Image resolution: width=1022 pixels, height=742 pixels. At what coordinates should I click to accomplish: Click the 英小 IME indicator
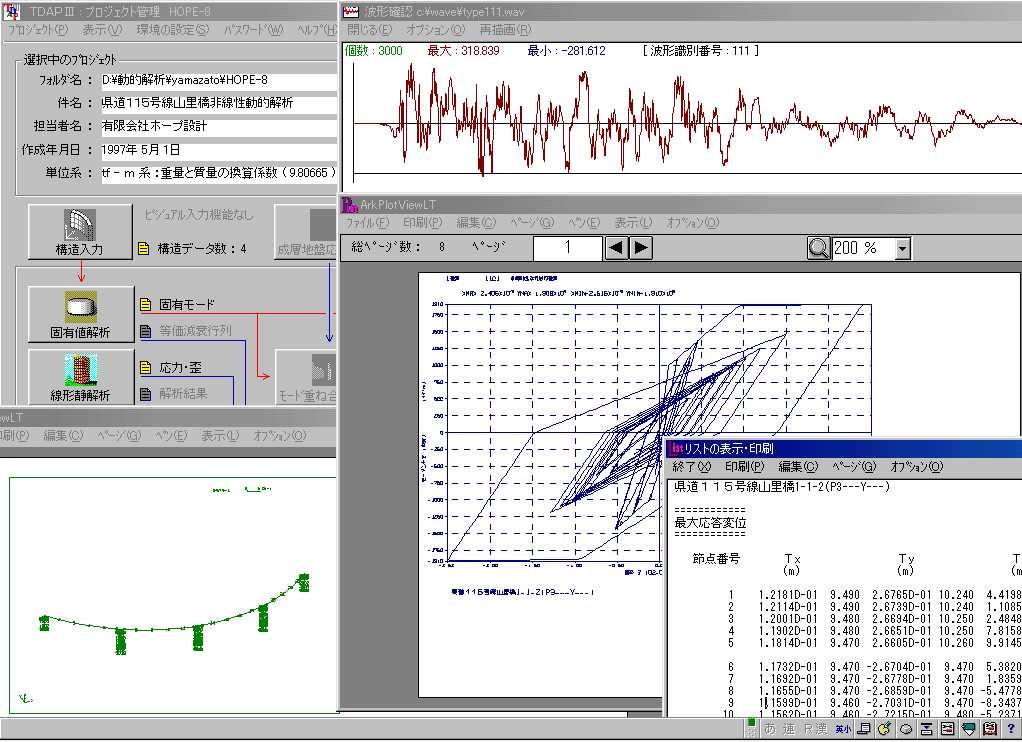(x=843, y=729)
